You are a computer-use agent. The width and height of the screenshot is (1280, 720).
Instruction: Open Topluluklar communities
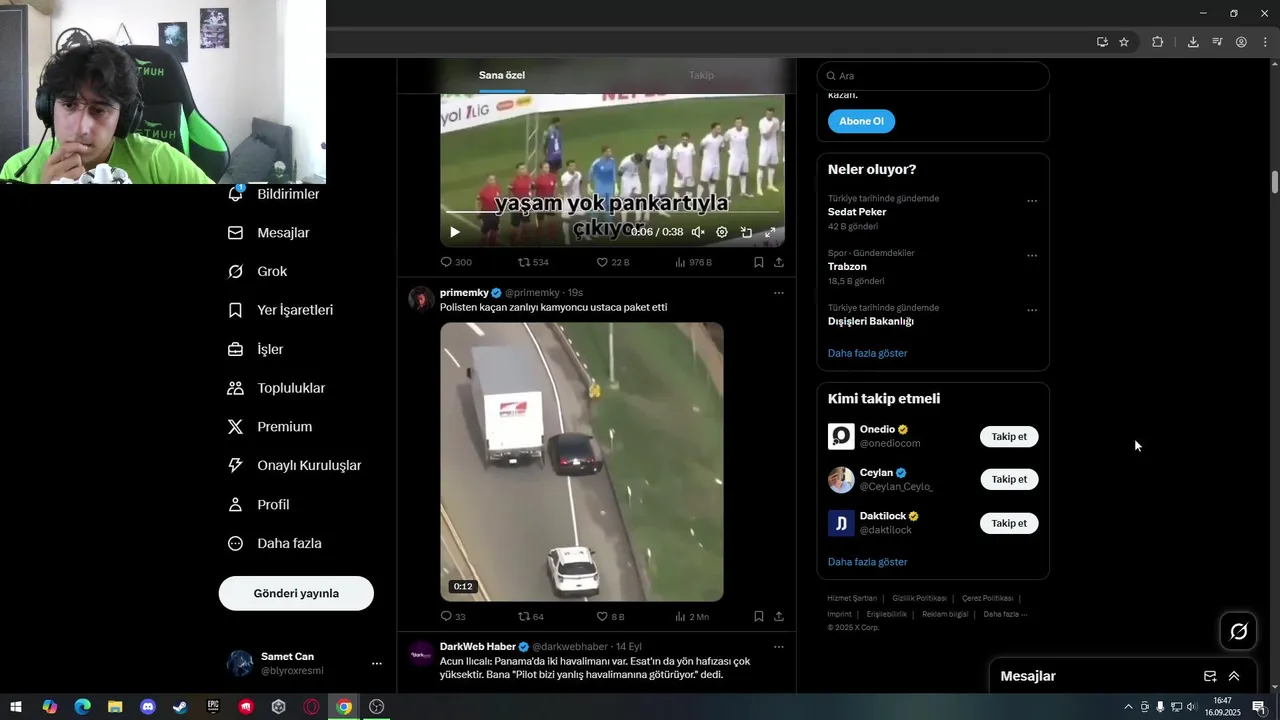click(x=276, y=388)
